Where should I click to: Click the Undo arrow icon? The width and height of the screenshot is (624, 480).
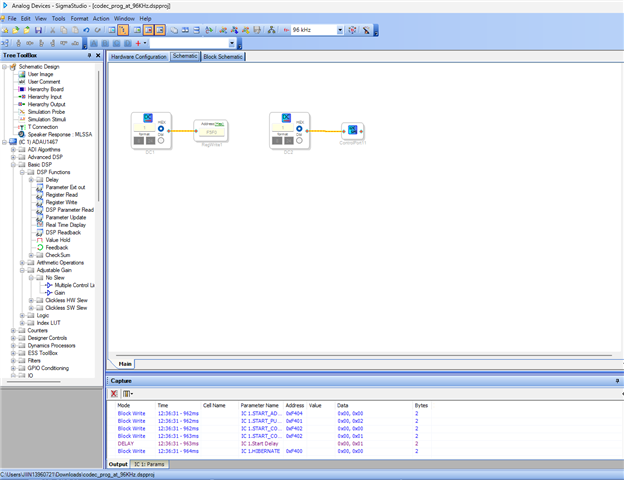(86, 30)
